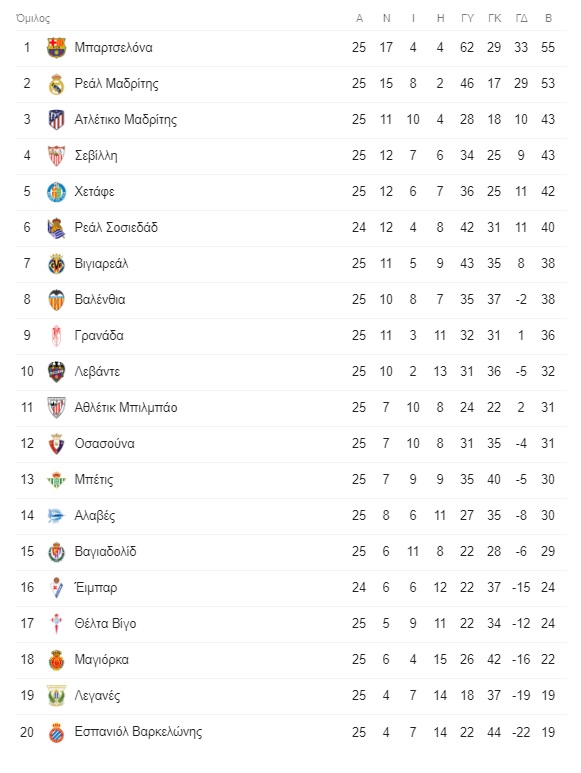Click the ΓΔ goal difference header
The image size is (581, 773).
(x=521, y=18)
